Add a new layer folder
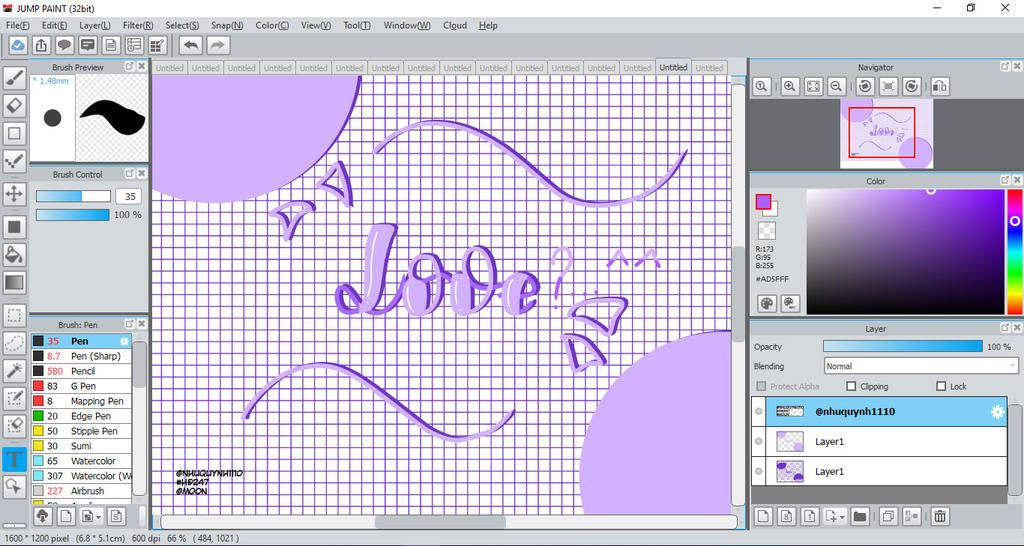1024x546 pixels. (x=859, y=516)
